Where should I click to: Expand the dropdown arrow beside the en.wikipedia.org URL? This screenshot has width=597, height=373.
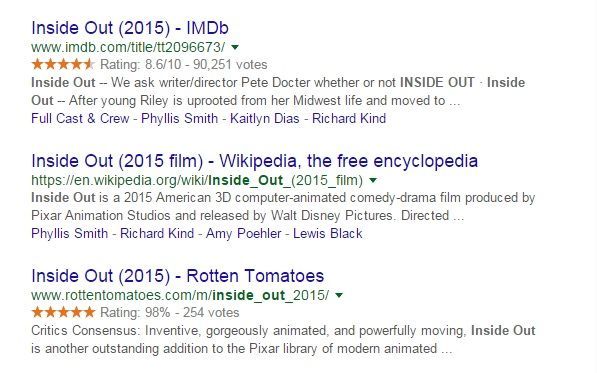373,180
